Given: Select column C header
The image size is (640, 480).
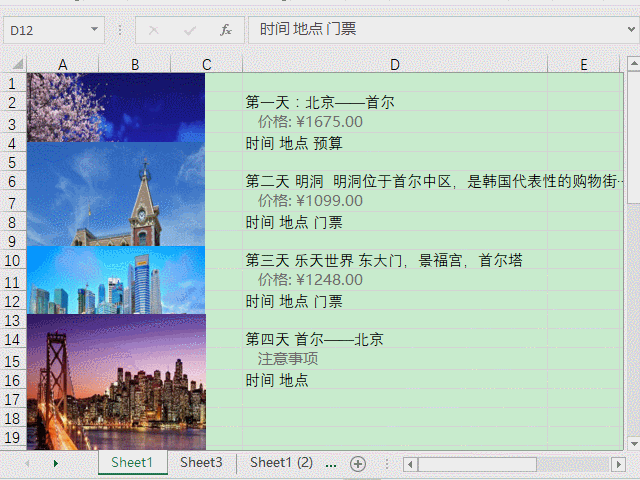Looking at the screenshot, I should (x=207, y=64).
